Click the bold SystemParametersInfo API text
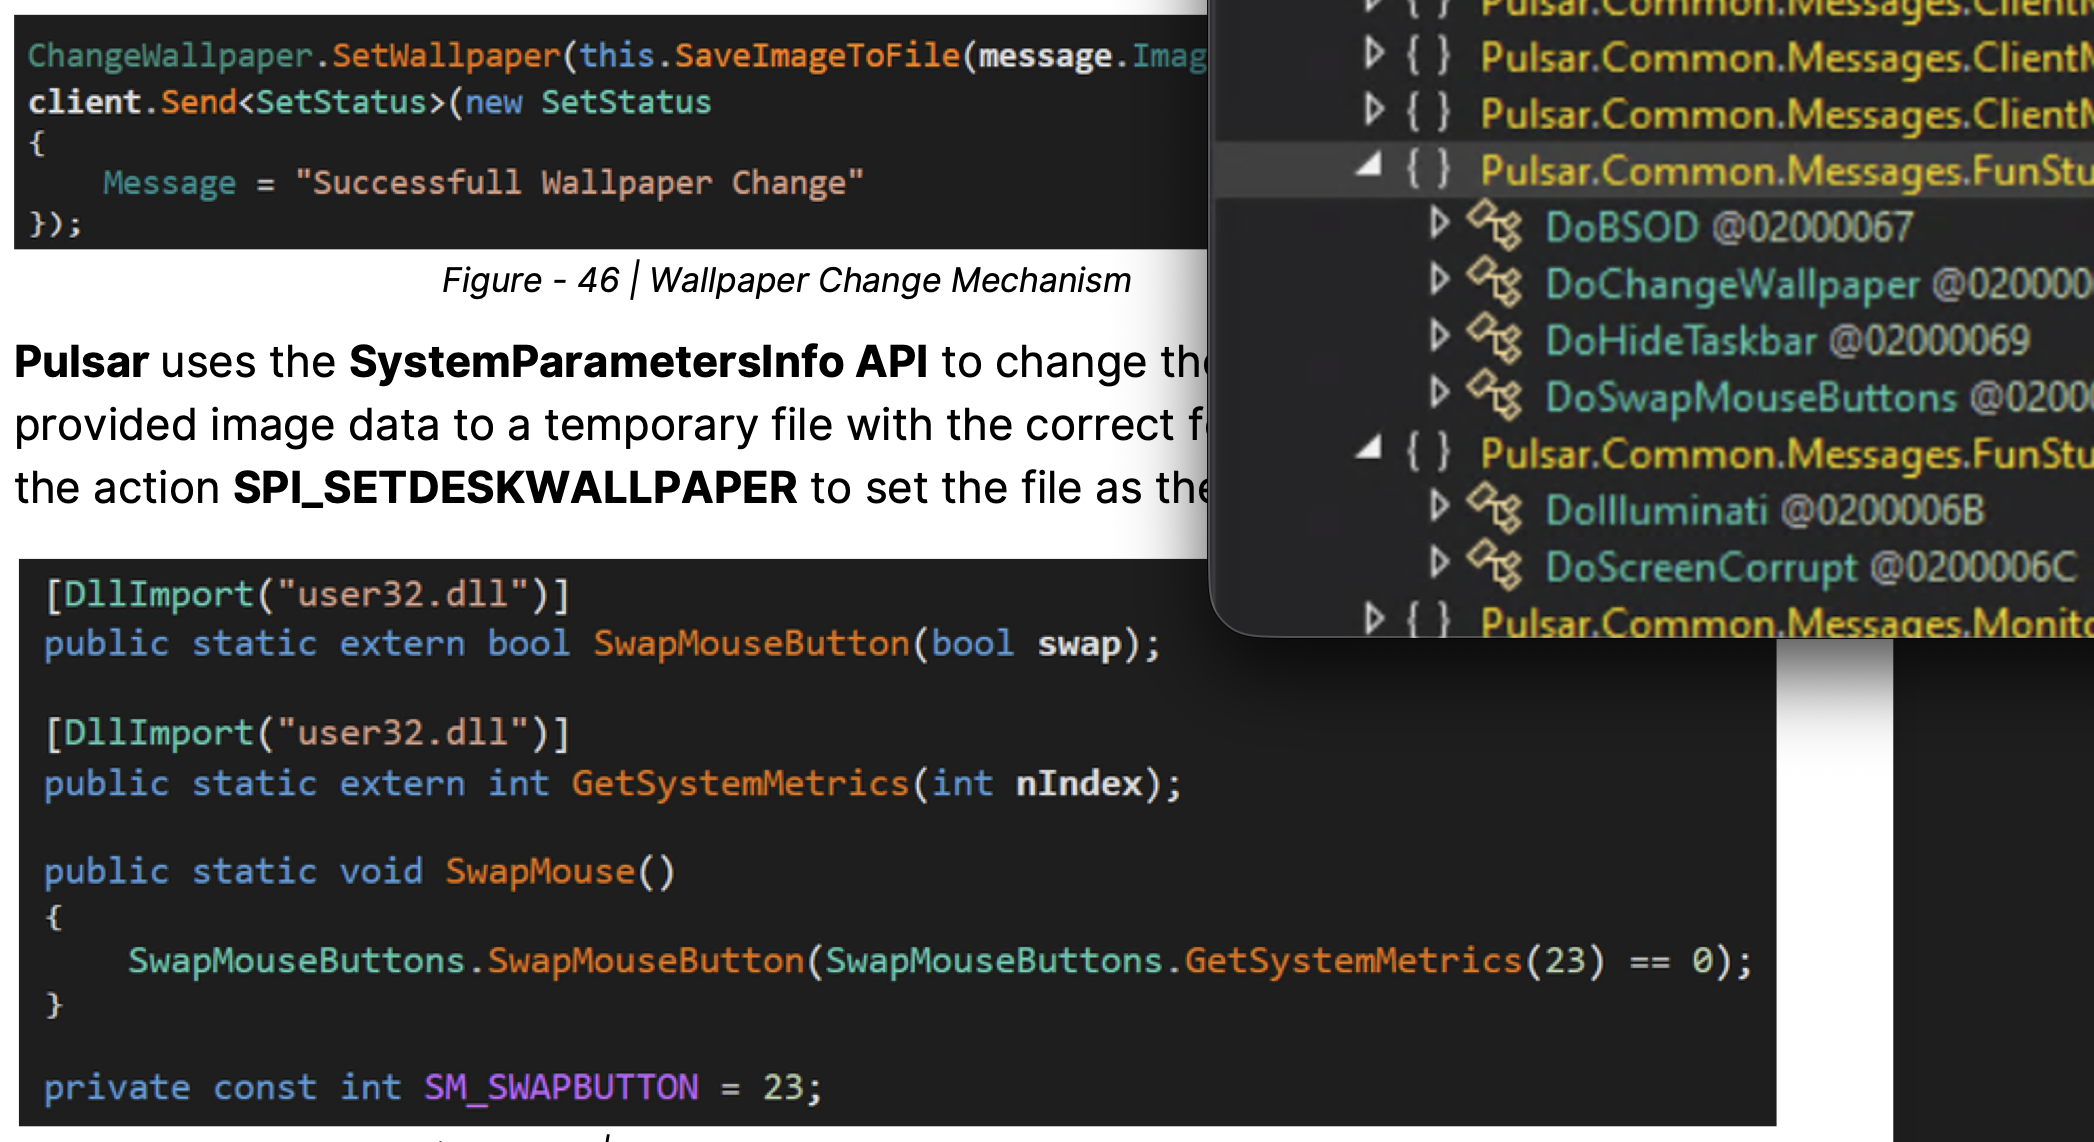 pos(638,362)
